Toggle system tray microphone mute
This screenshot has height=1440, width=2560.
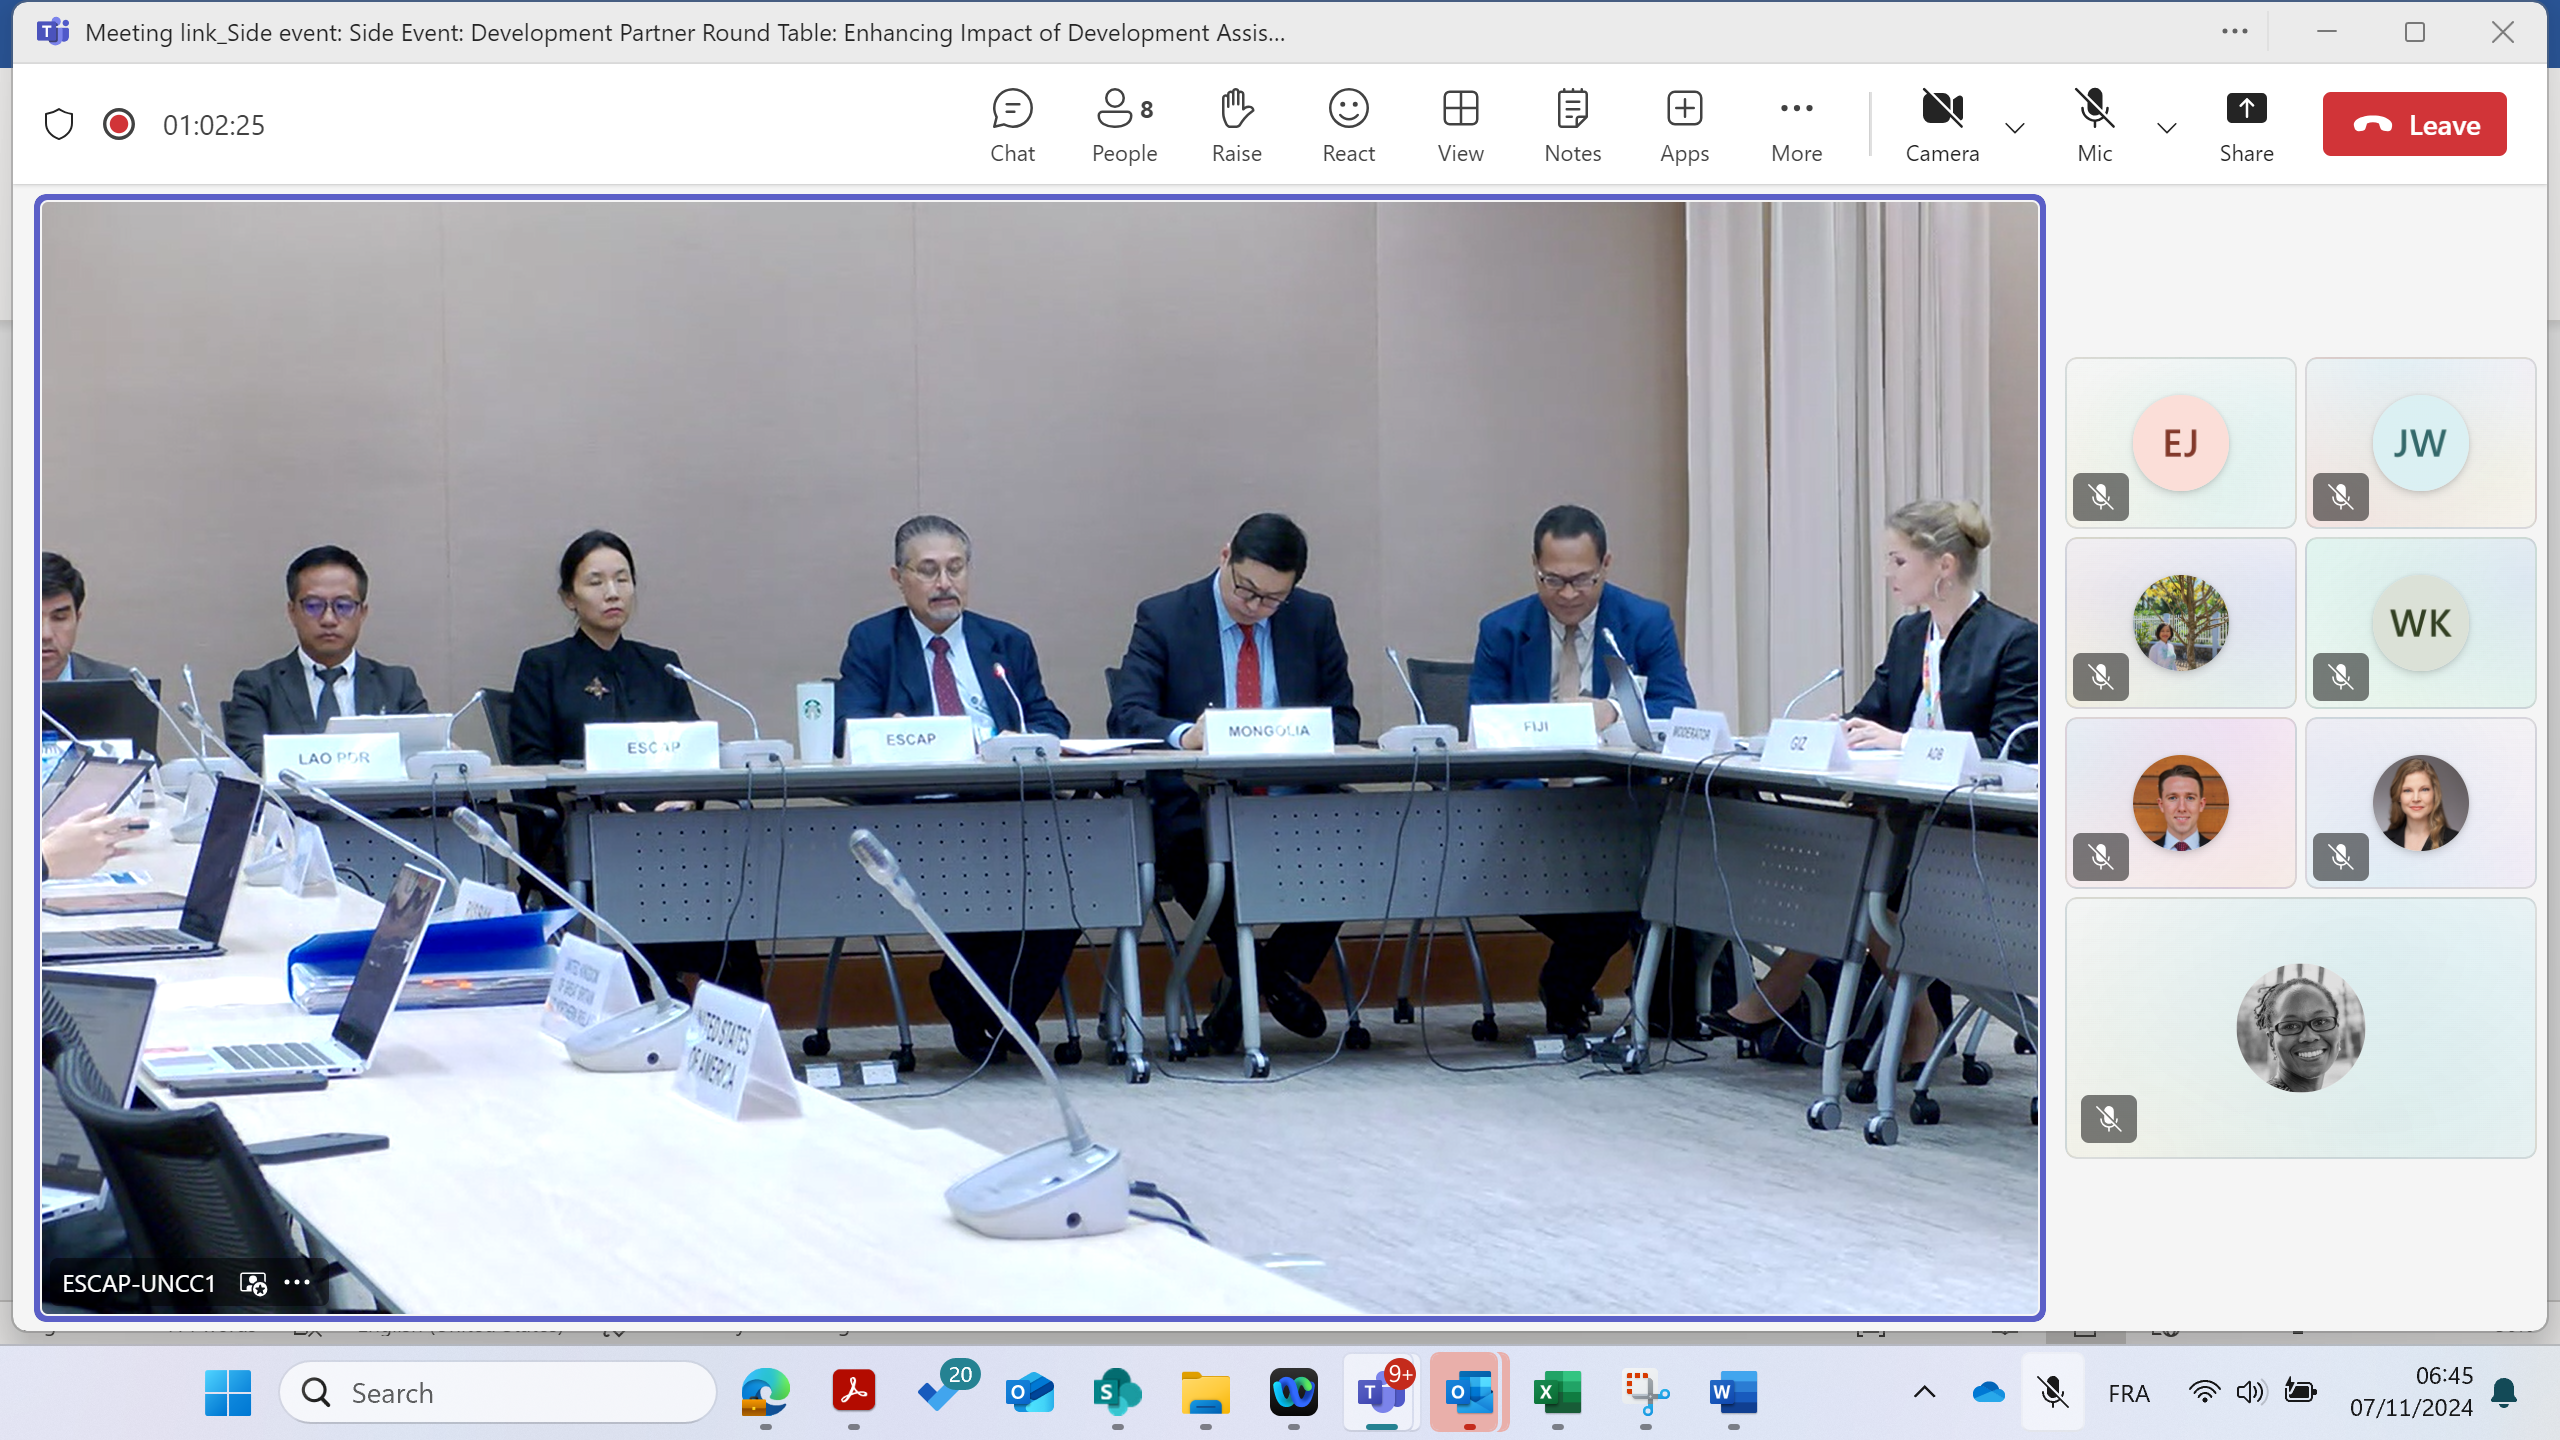click(x=2053, y=1393)
